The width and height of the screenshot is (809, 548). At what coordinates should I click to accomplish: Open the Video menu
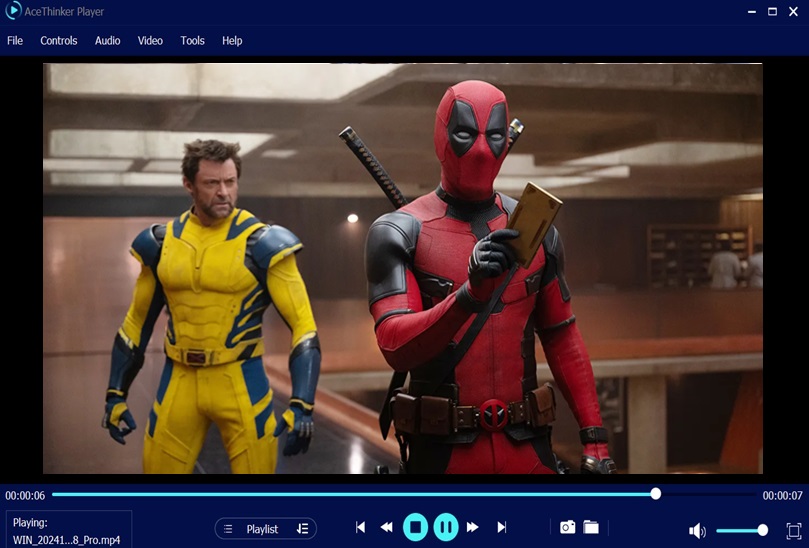click(150, 41)
